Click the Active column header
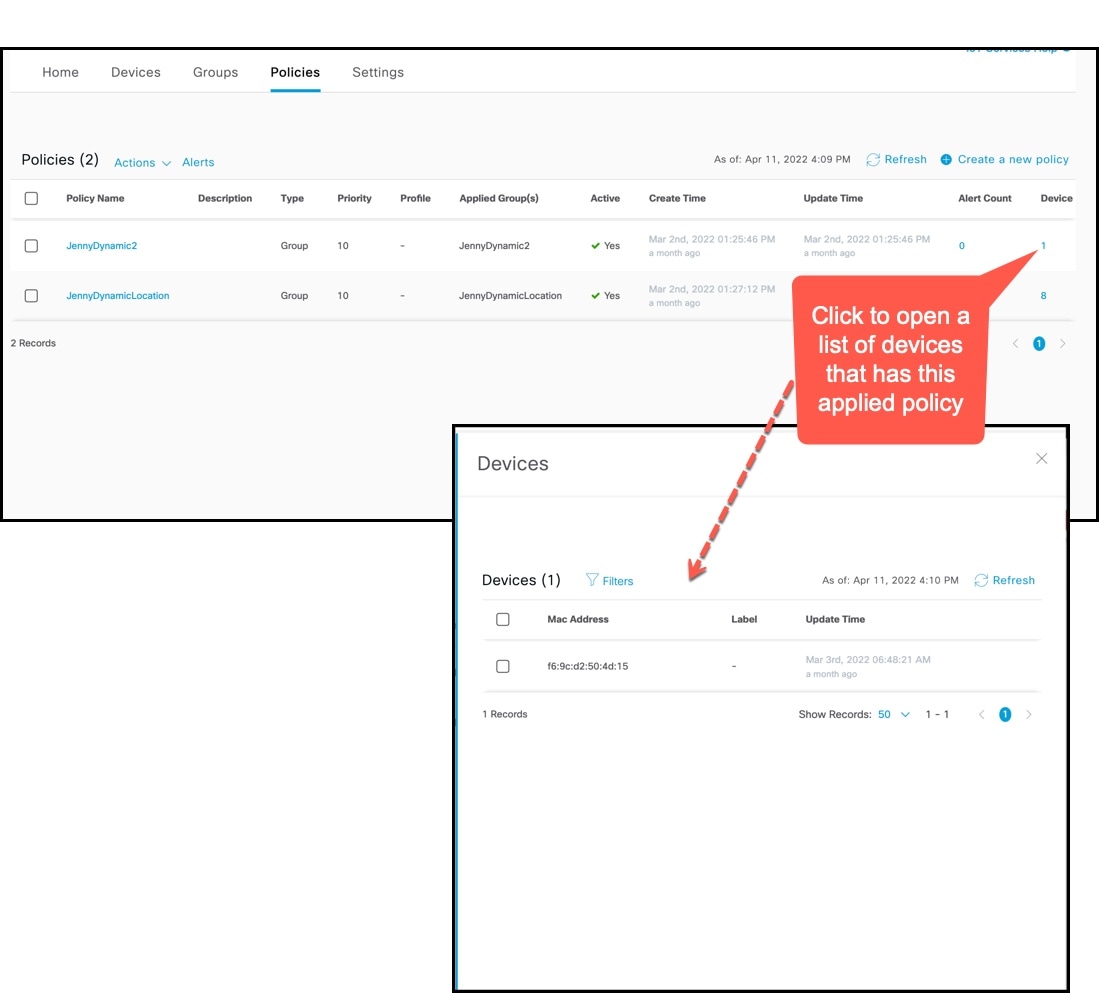1099x993 pixels. pos(605,198)
